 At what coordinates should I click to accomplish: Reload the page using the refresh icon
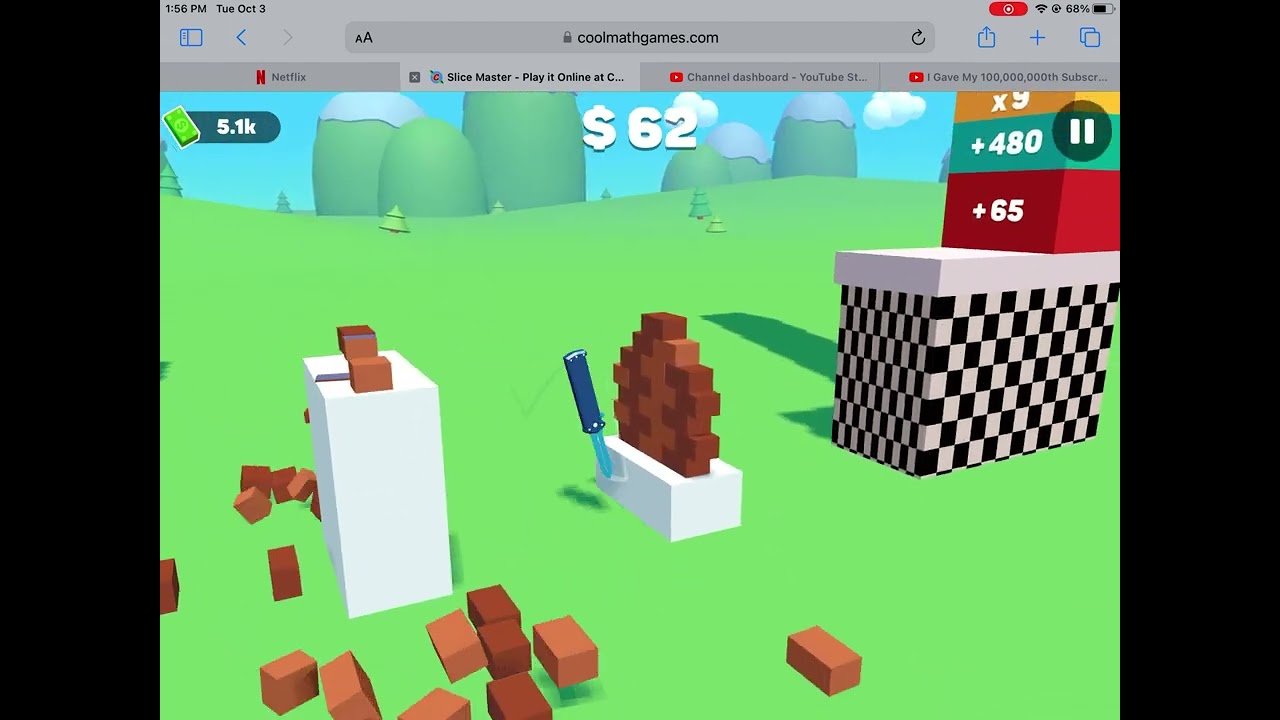[x=918, y=37]
